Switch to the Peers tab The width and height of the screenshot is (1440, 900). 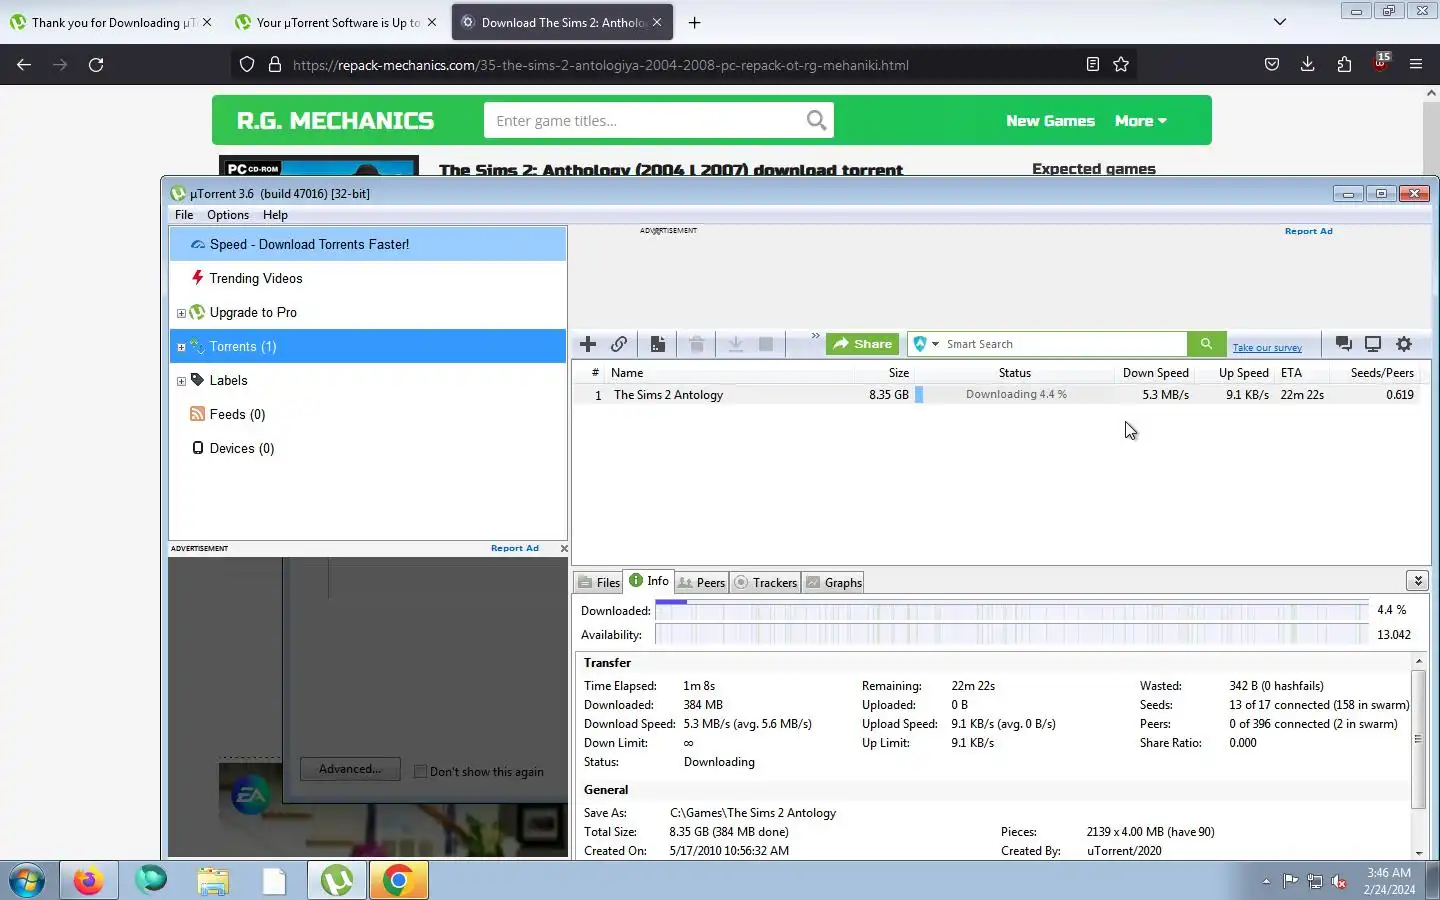point(702,583)
